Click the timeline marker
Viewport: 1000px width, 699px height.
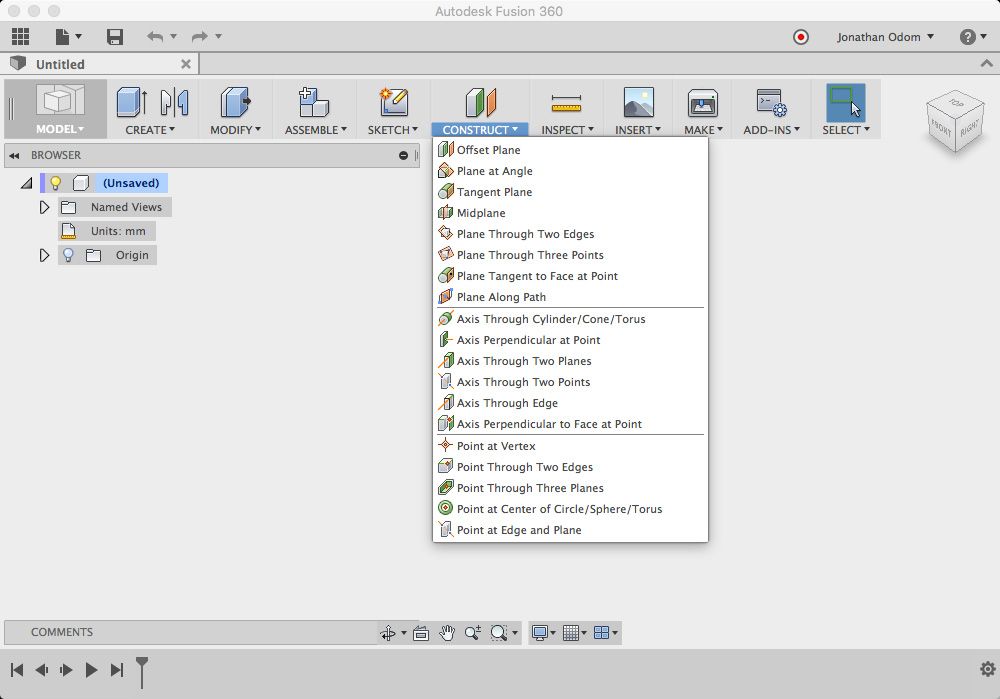[x=142, y=672]
